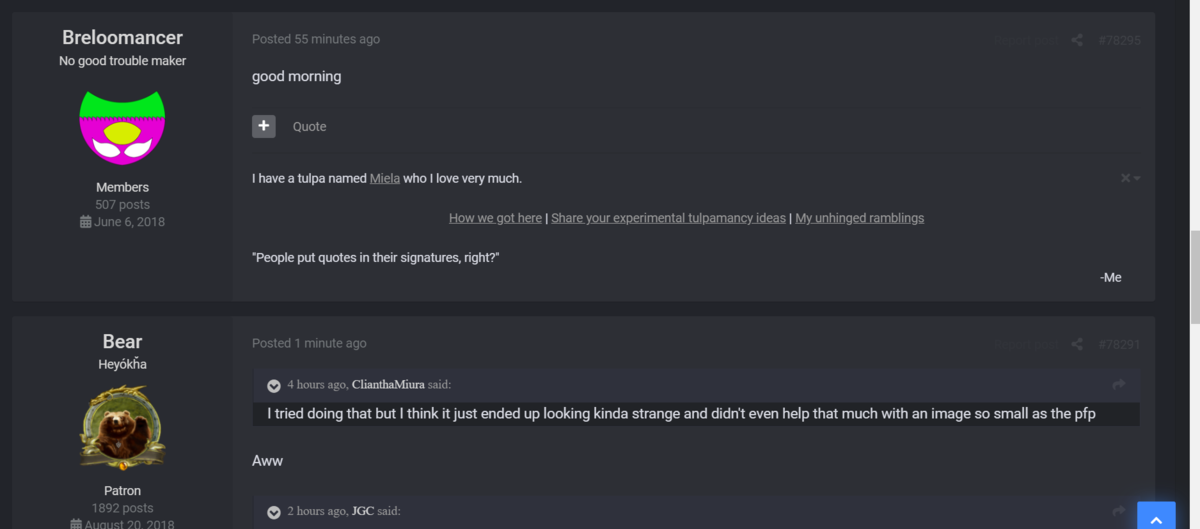
Task: Collapse the ClianthaMiura quote block
Action: [x=274, y=386]
